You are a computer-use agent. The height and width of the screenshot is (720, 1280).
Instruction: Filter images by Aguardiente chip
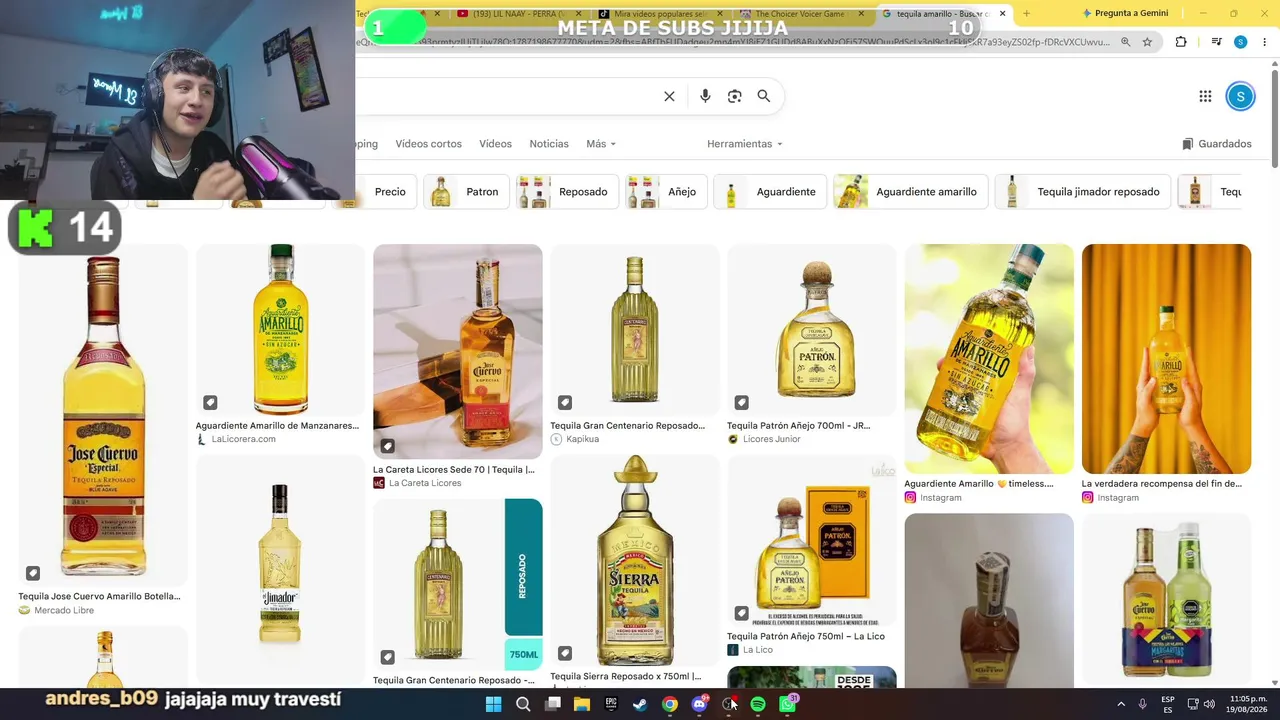pos(770,192)
